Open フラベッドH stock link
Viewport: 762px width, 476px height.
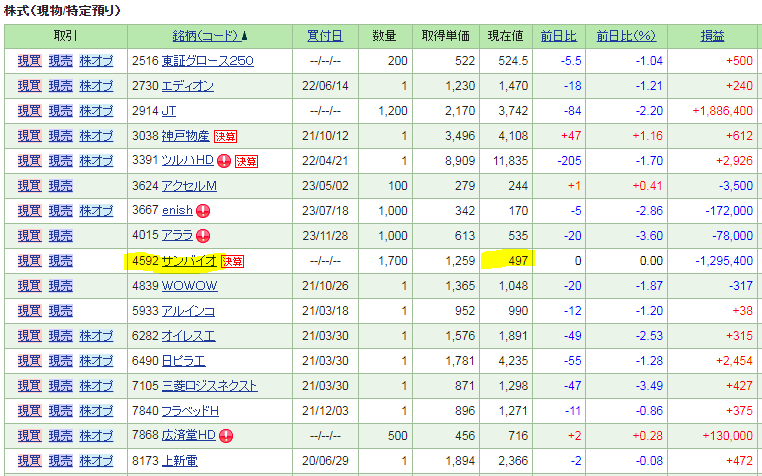point(190,411)
